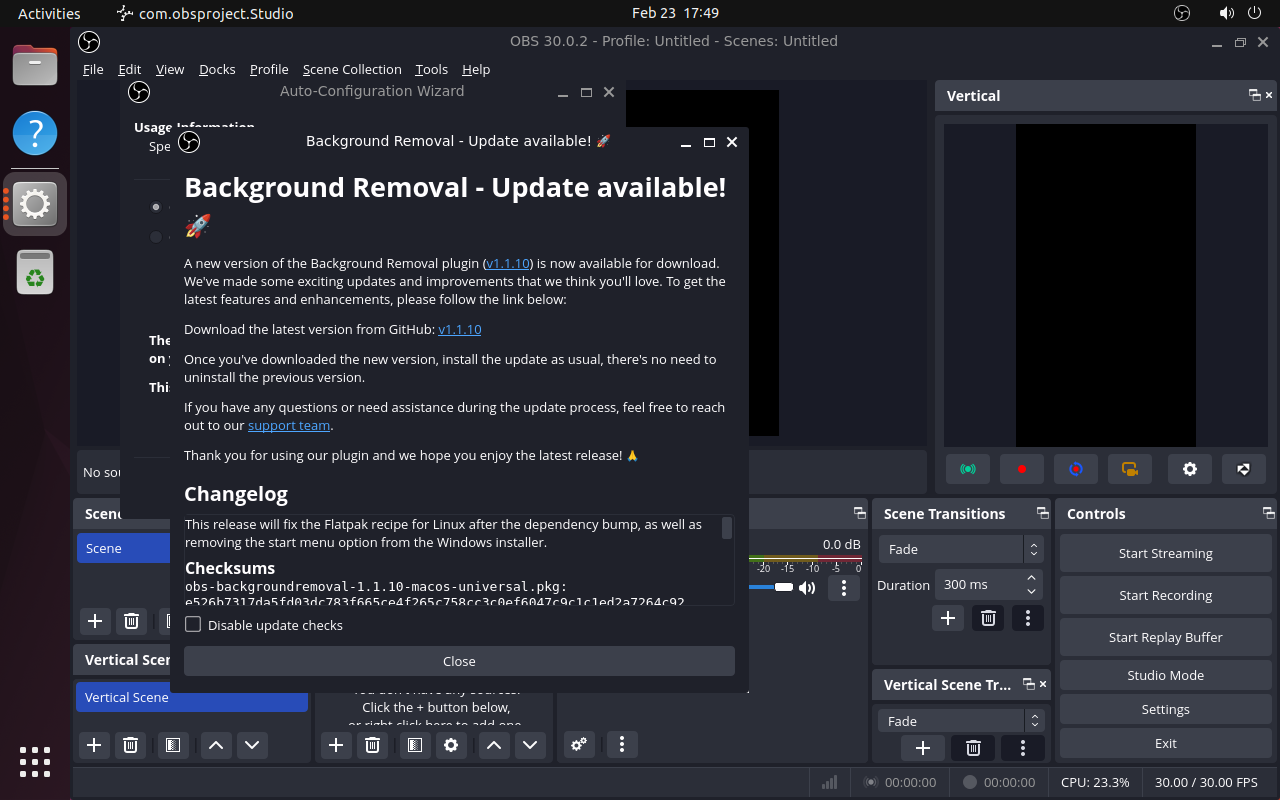Open transition properties dots in Scene Transitions
The height and width of the screenshot is (800, 1280).
coord(1028,619)
